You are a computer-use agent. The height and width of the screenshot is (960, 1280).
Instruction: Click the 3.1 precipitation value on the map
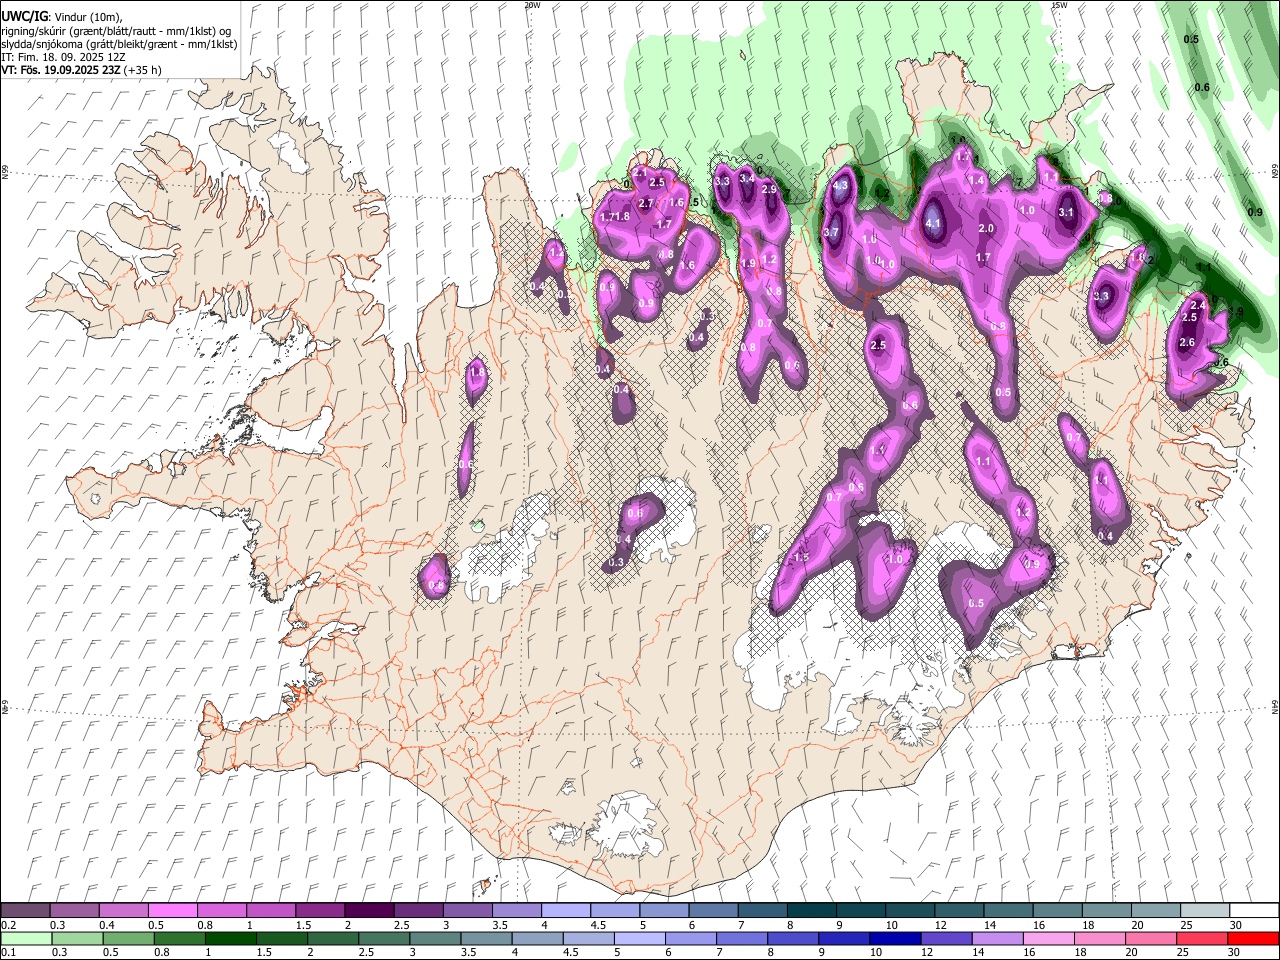pyautogui.click(x=1066, y=212)
